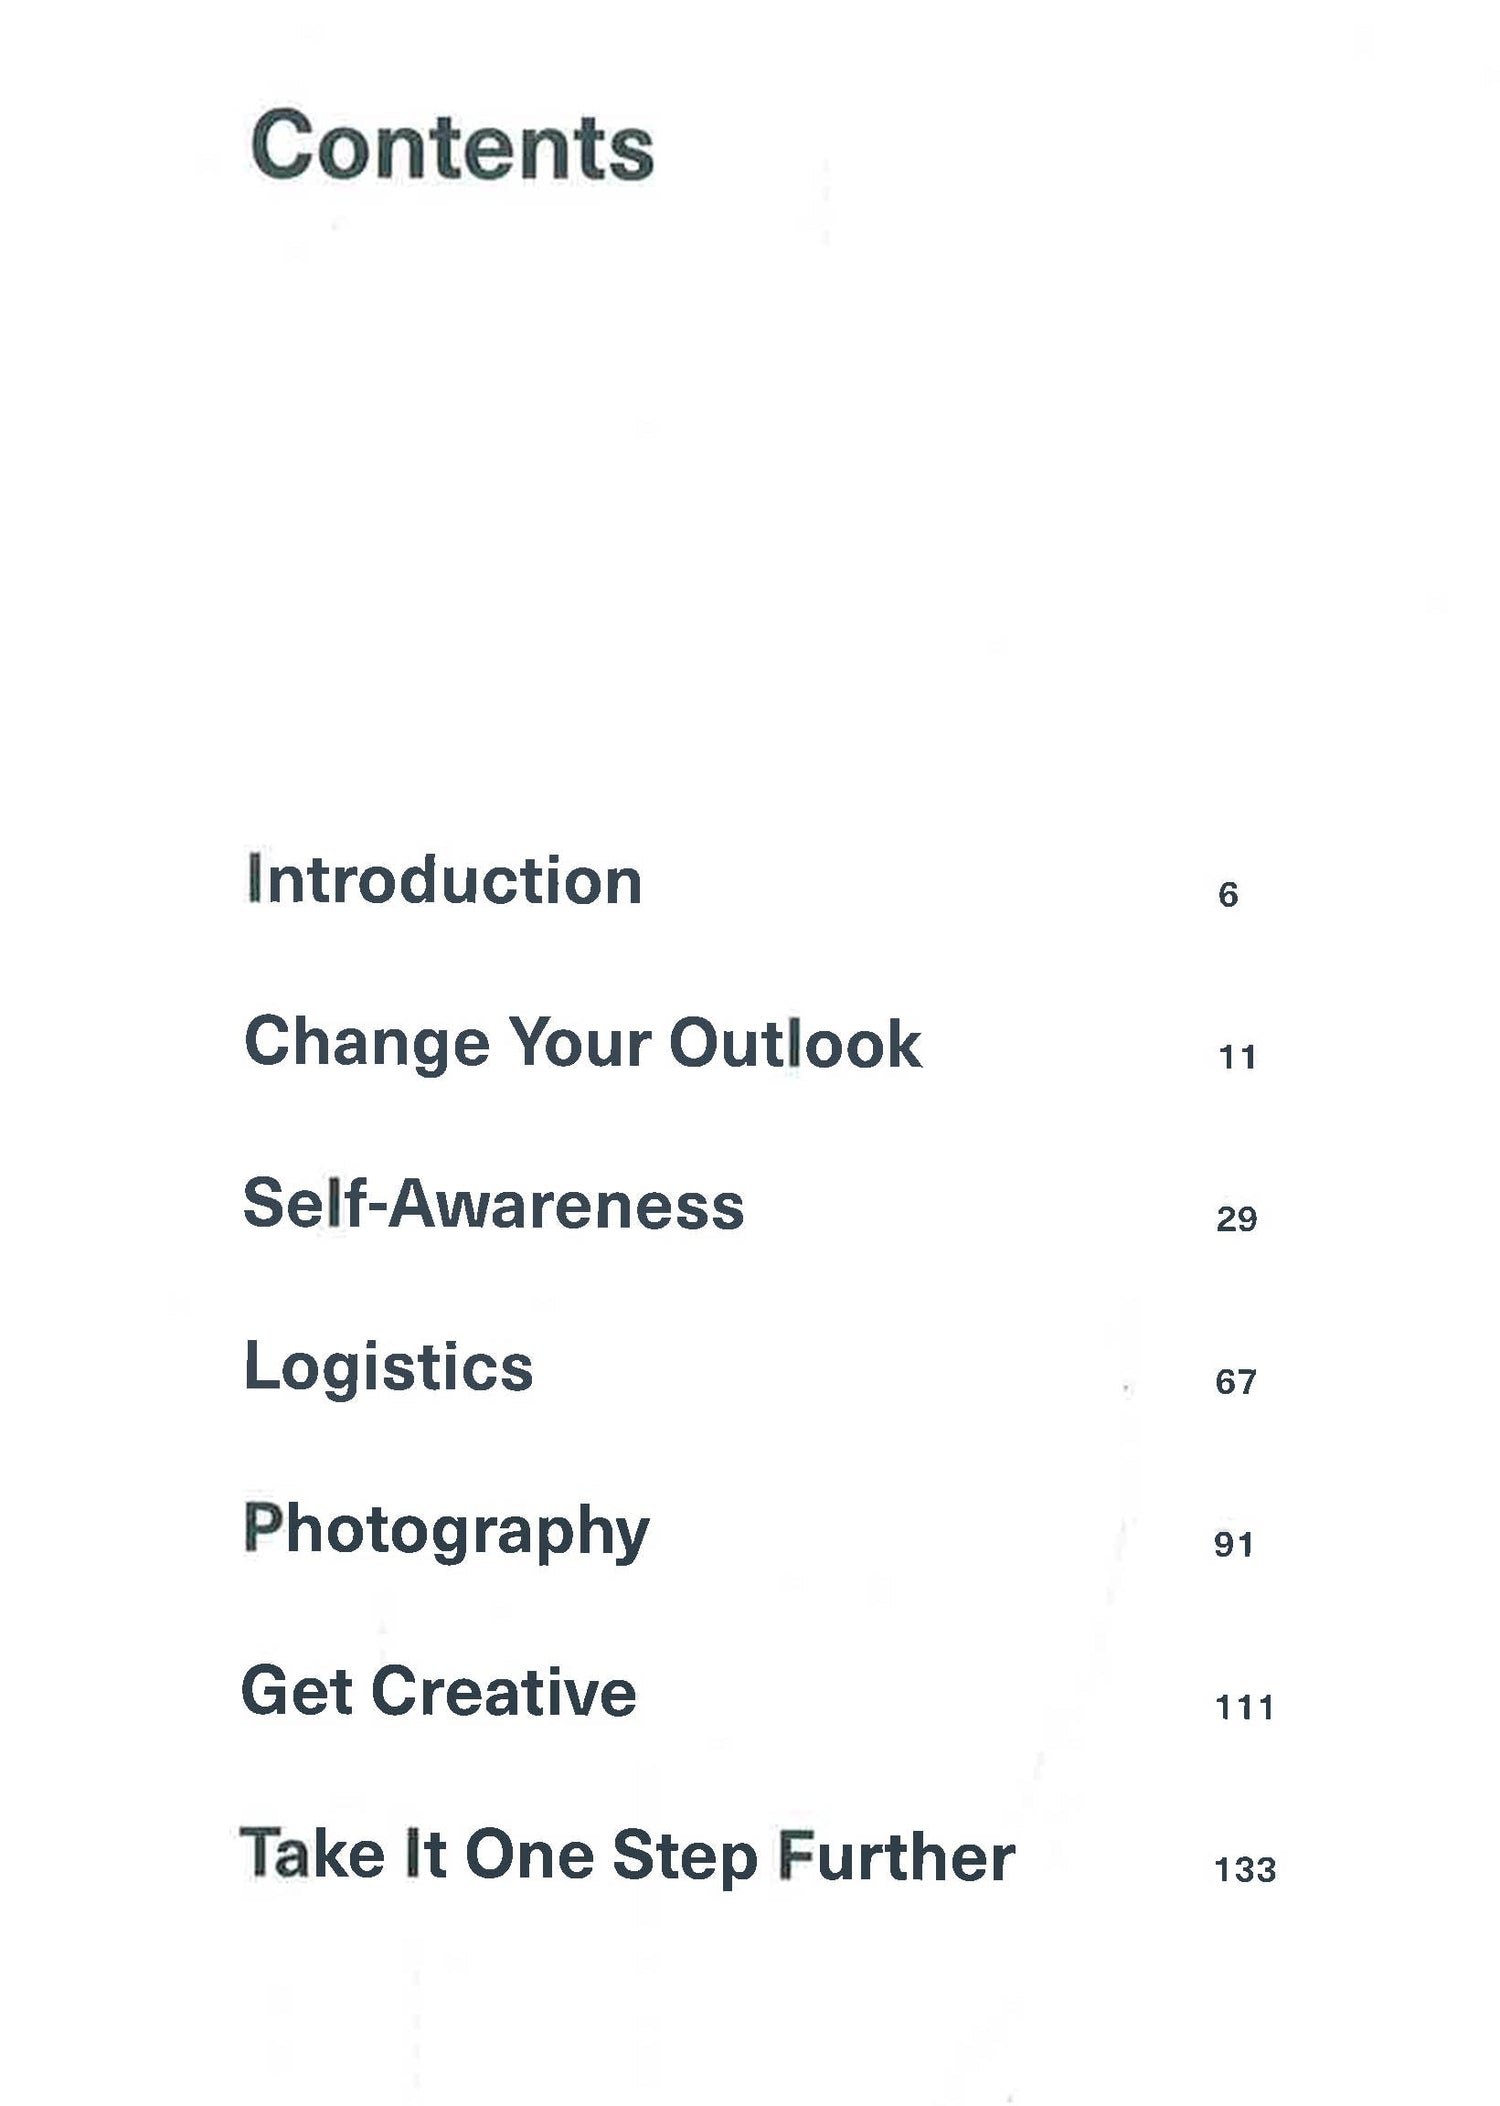Image resolution: width=1500 pixels, height=2106 pixels.
Task: Click the word Step
Action: pos(685,1857)
